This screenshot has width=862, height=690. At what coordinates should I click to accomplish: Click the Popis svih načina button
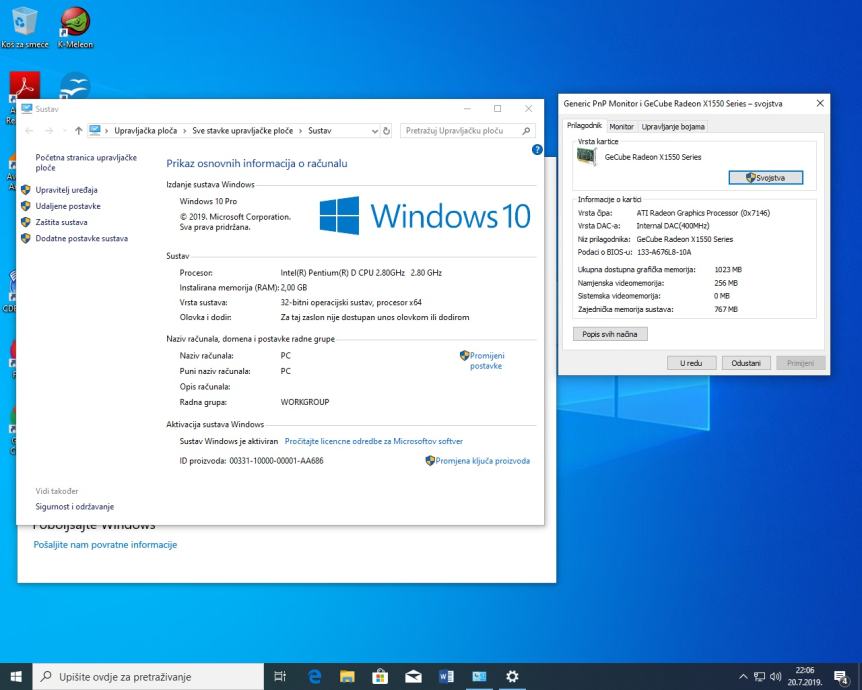(x=609, y=334)
